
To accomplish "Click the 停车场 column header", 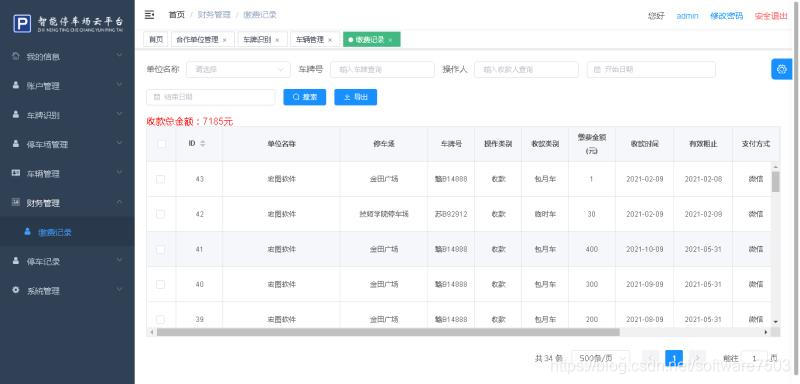I will 384,144.
